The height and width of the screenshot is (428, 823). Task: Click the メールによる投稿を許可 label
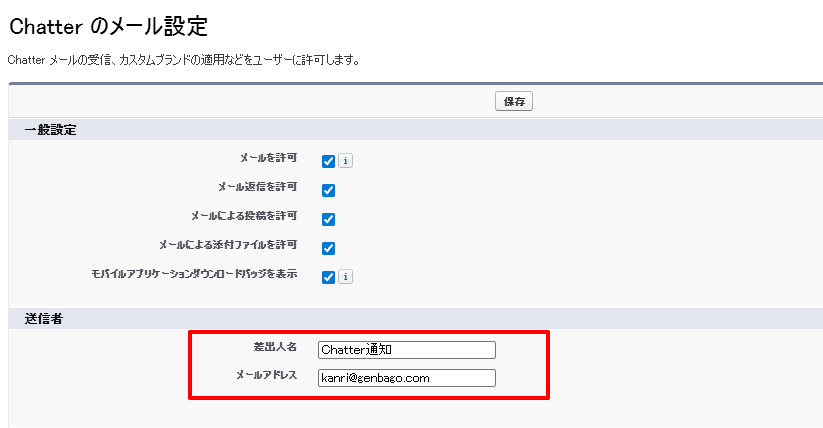click(243, 216)
